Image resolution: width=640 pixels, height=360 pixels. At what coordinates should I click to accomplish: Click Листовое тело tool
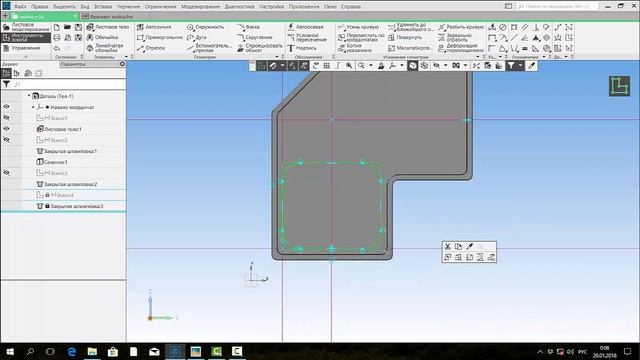tap(108, 27)
